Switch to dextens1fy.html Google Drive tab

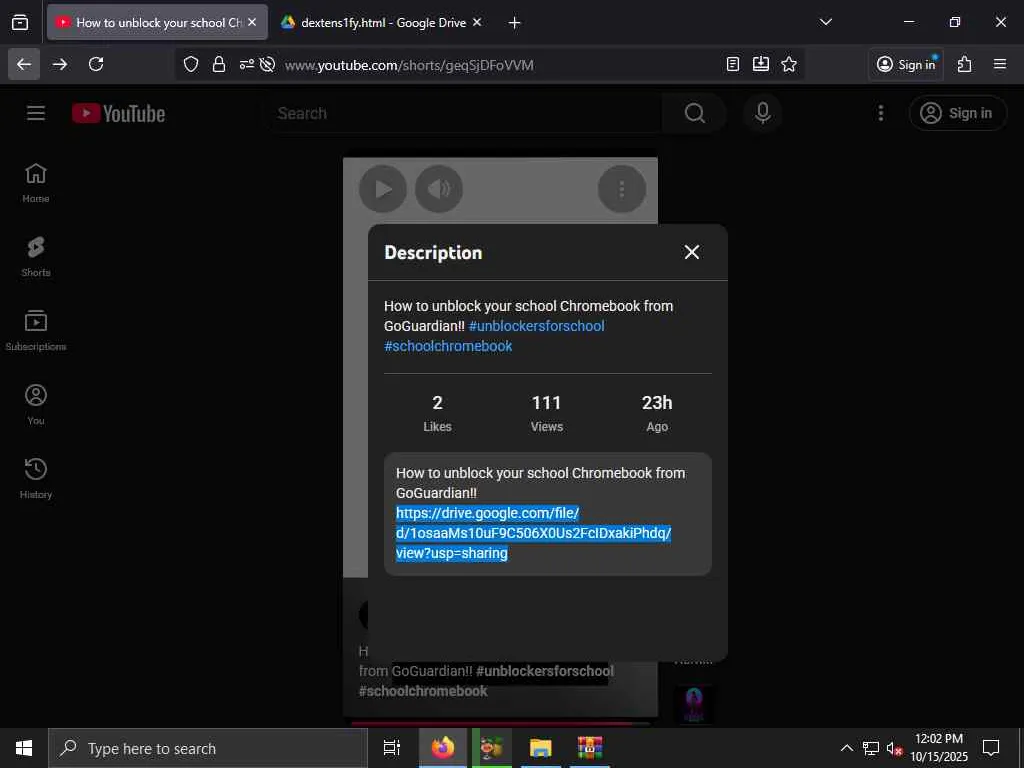tap(383, 22)
